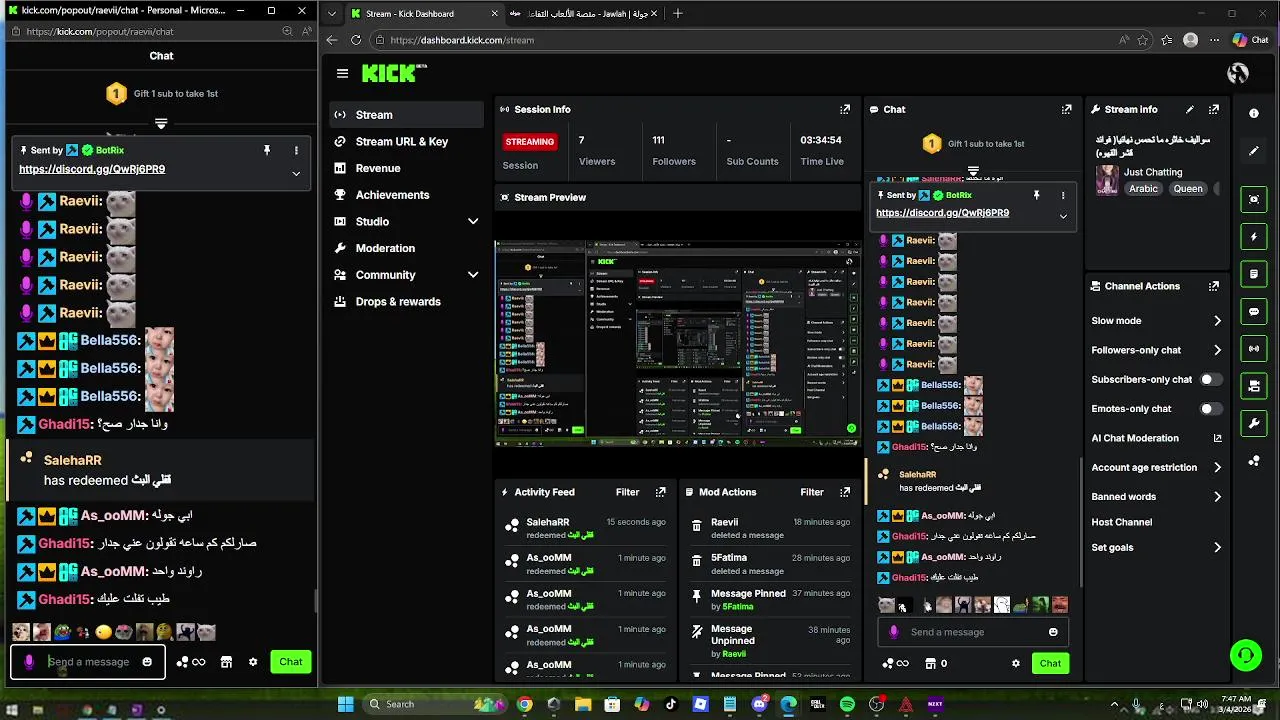Screen dimensions: 1280x720
Task: Click the wrench icon in right toolbar
Action: pyautogui.click(x=1254, y=424)
